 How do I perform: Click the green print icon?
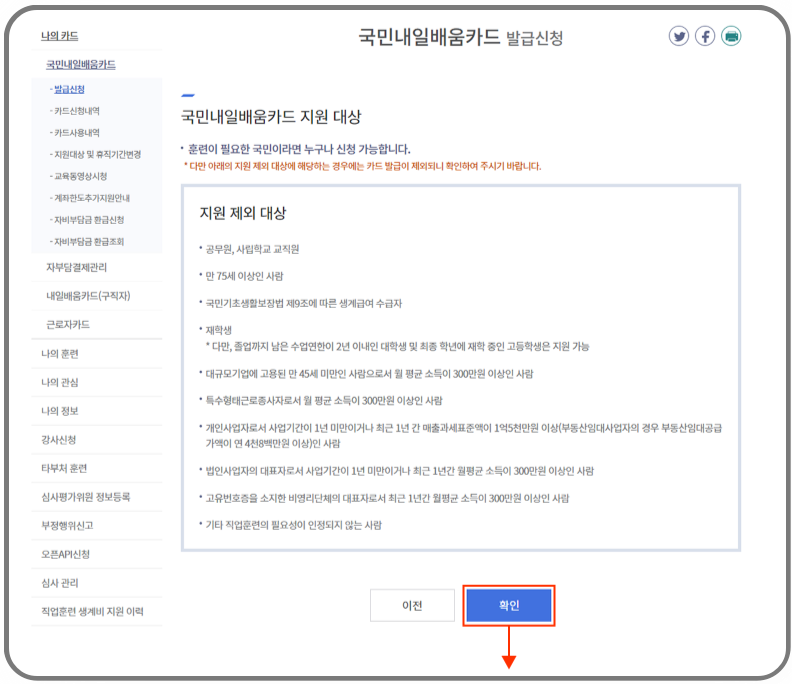pos(731,36)
